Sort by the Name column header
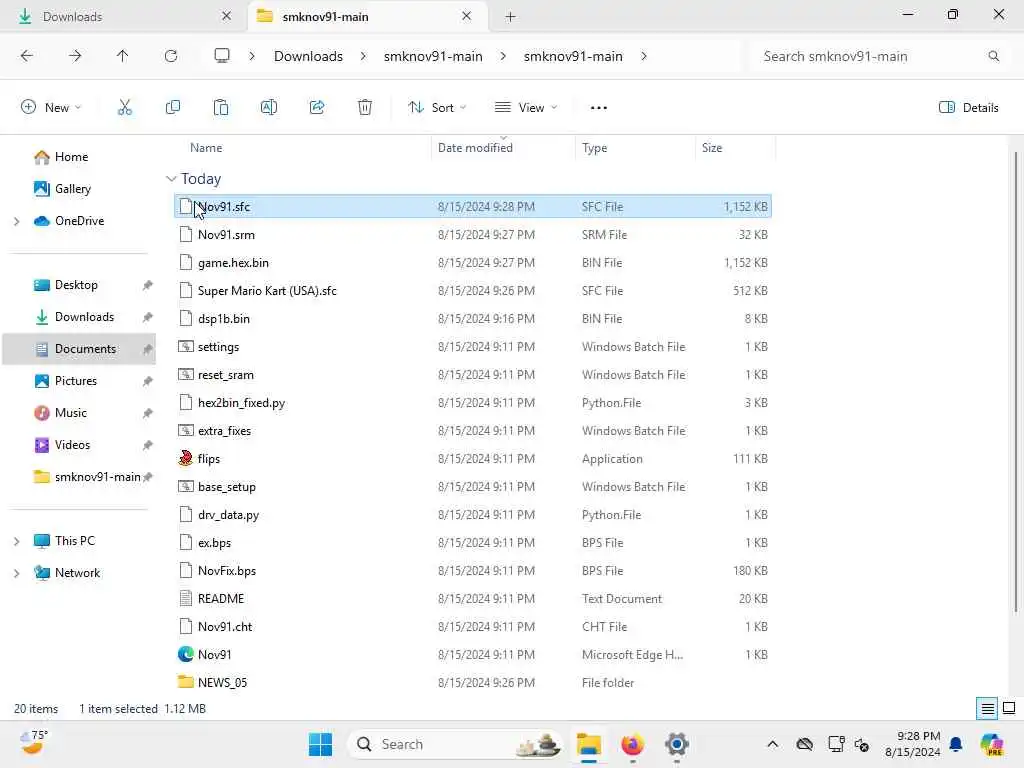Screen dimensions: 1024x768 (206, 148)
